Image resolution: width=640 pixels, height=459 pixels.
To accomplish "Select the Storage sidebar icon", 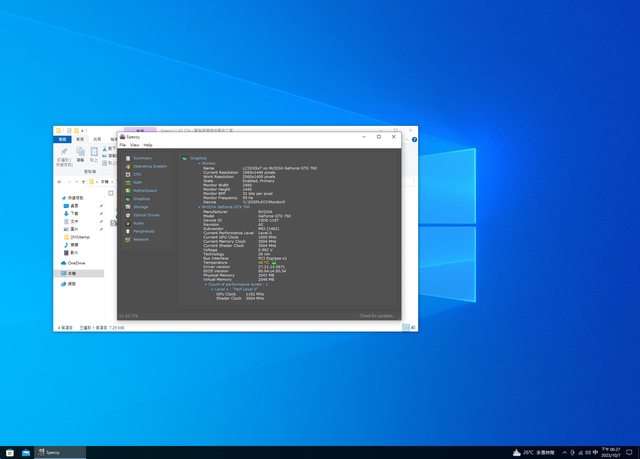I will pyautogui.click(x=127, y=207).
